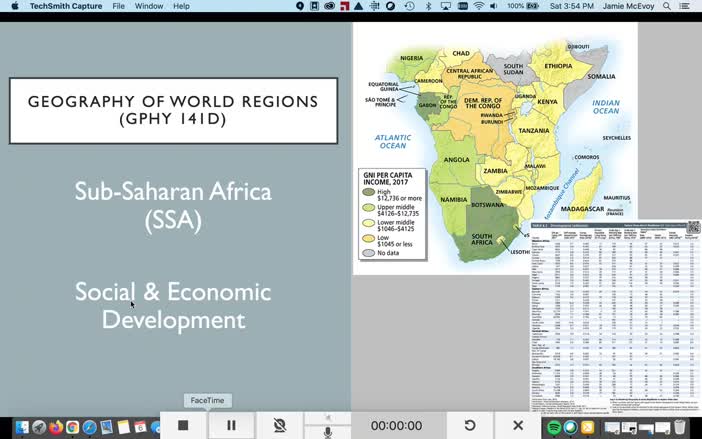Image resolution: width=702 pixels, height=439 pixels.
Task: Click the Social & Economic Development subtitle
Action: click(x=173, y=306)
